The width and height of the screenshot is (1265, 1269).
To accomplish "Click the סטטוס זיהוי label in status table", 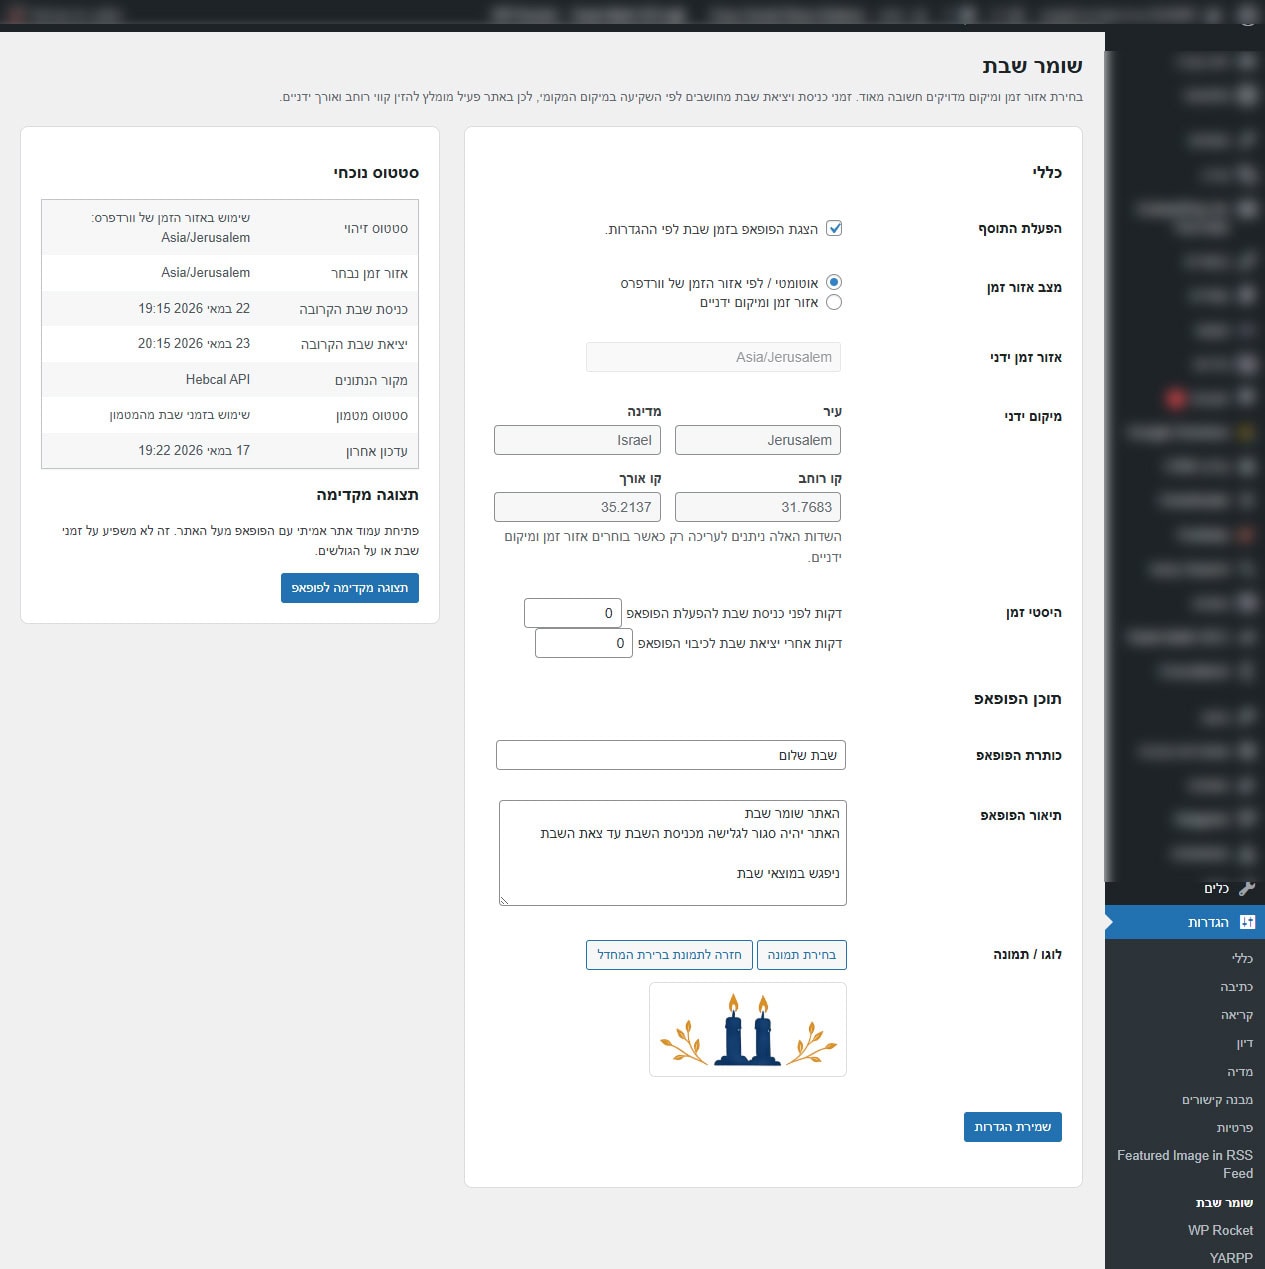I will (x=376, y=228).
